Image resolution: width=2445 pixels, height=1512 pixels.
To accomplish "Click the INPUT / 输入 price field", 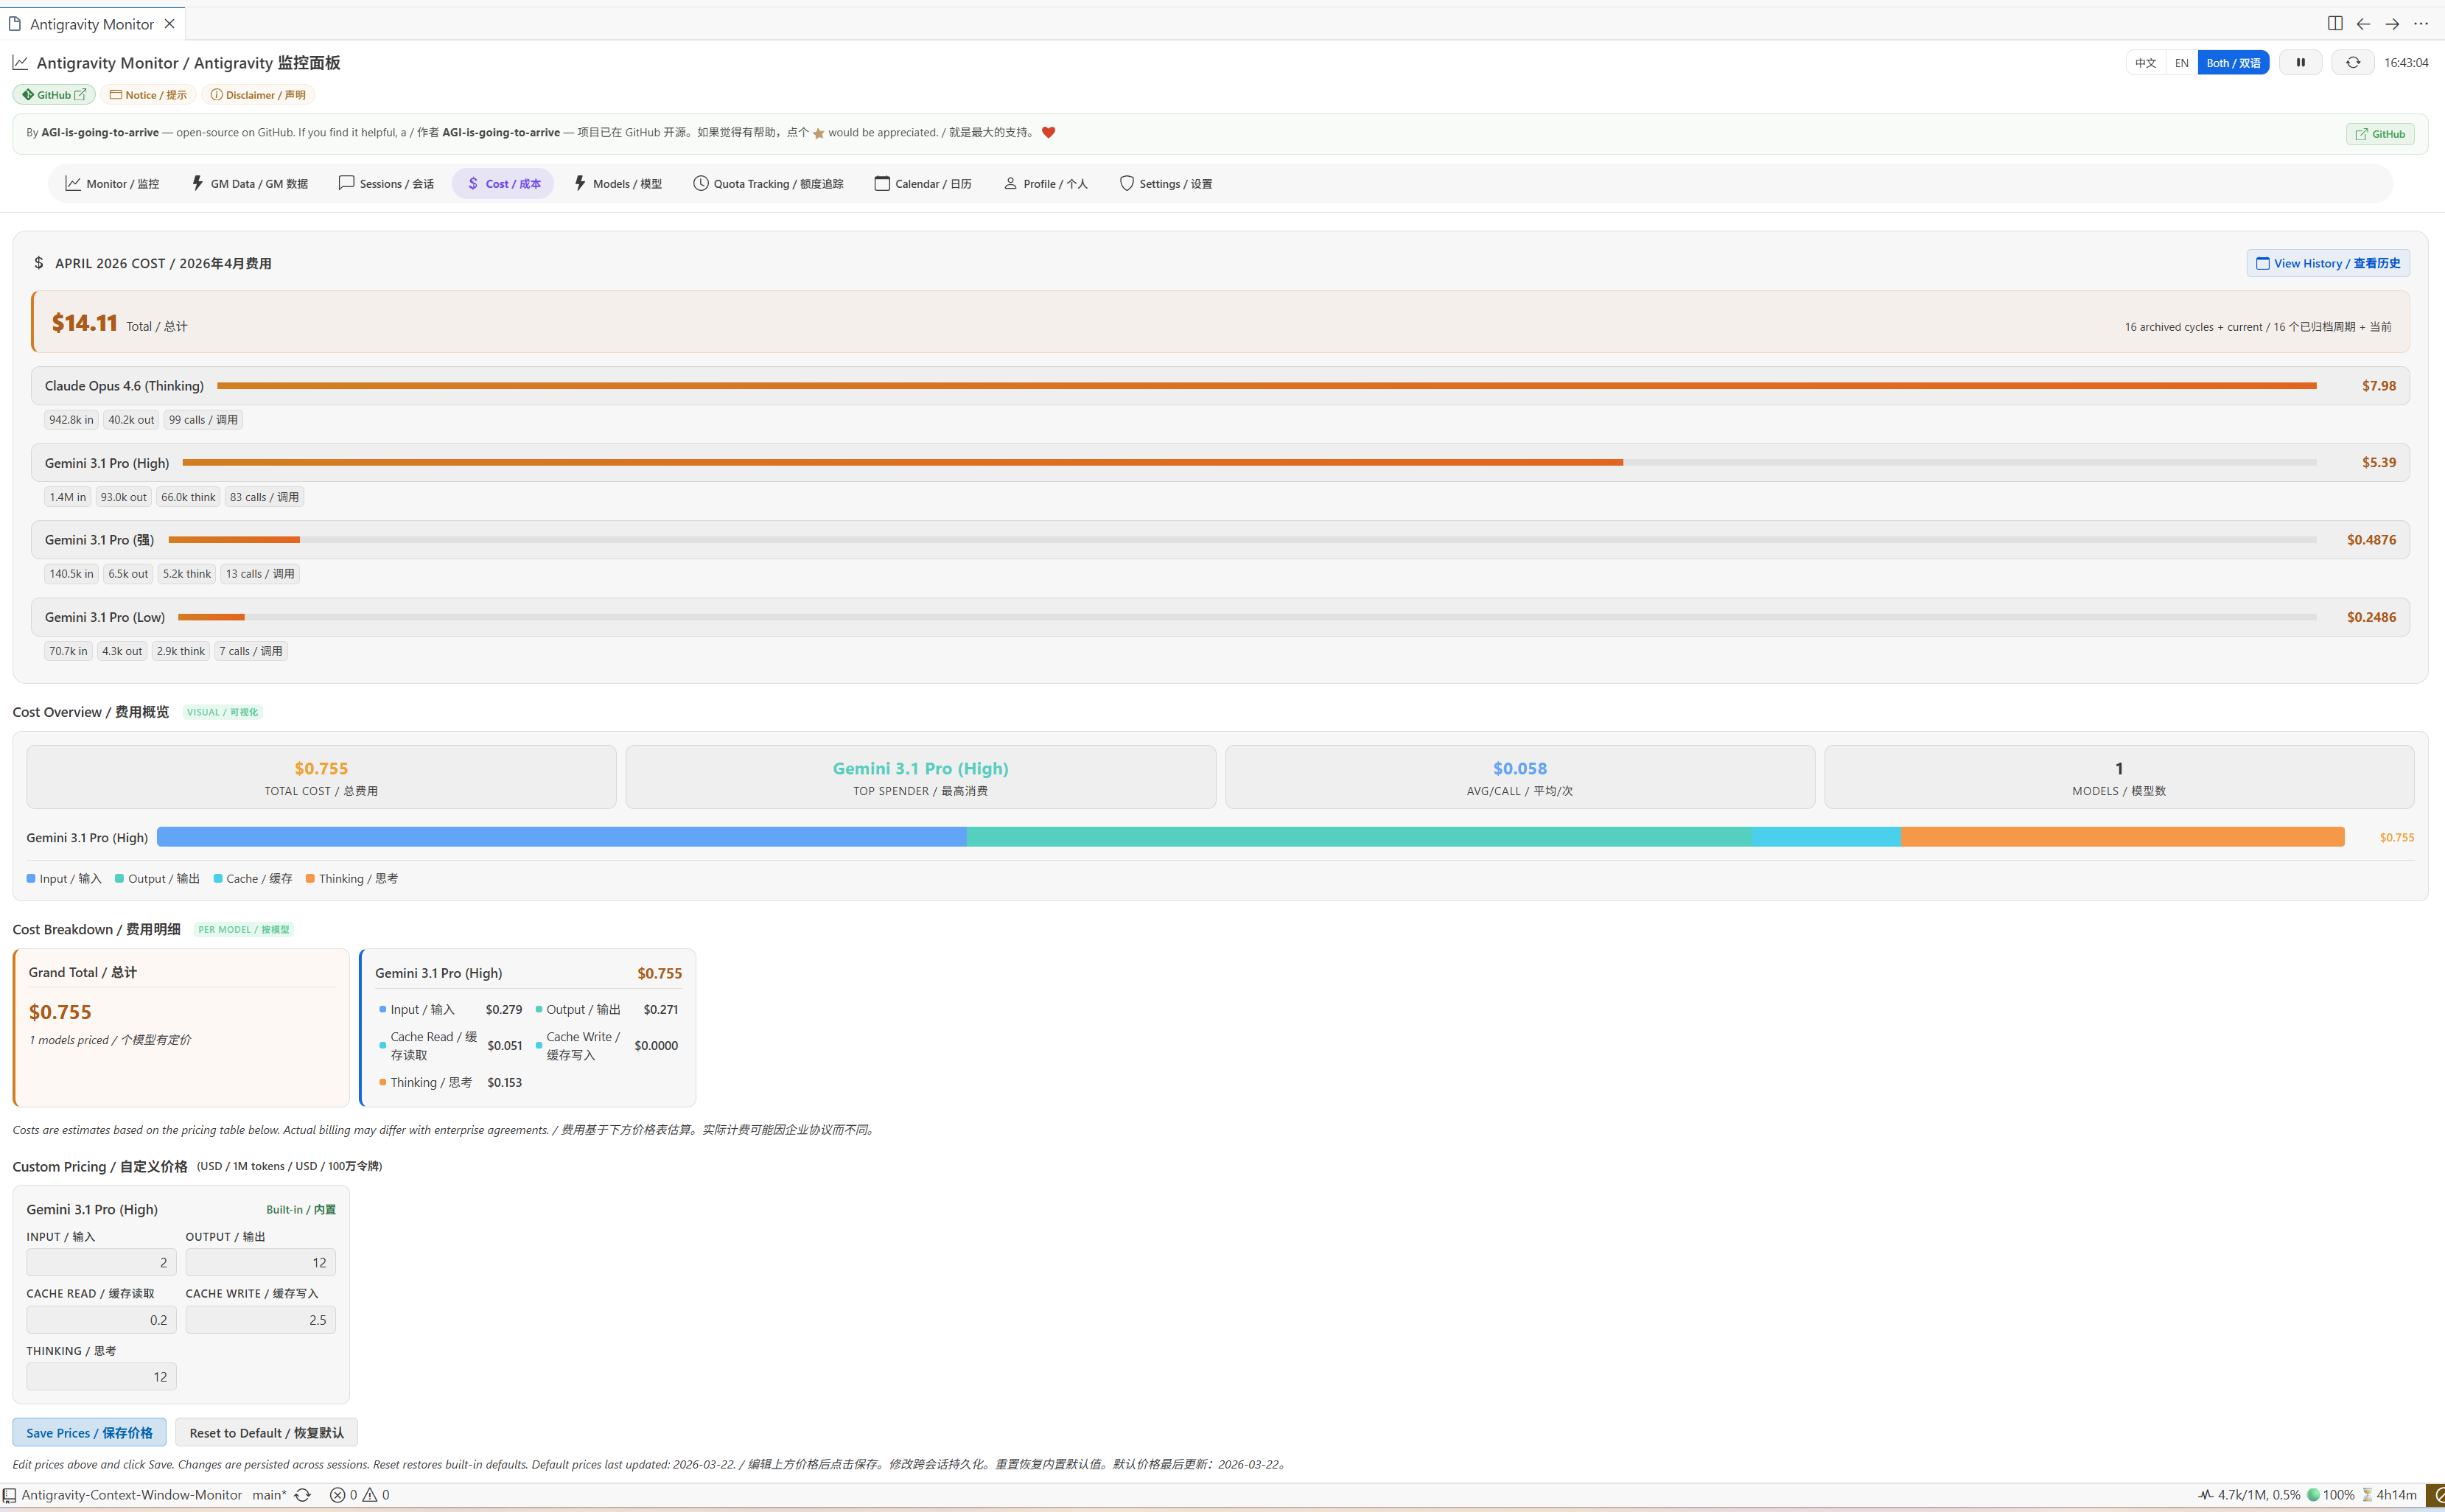I will pos(101,1262).
